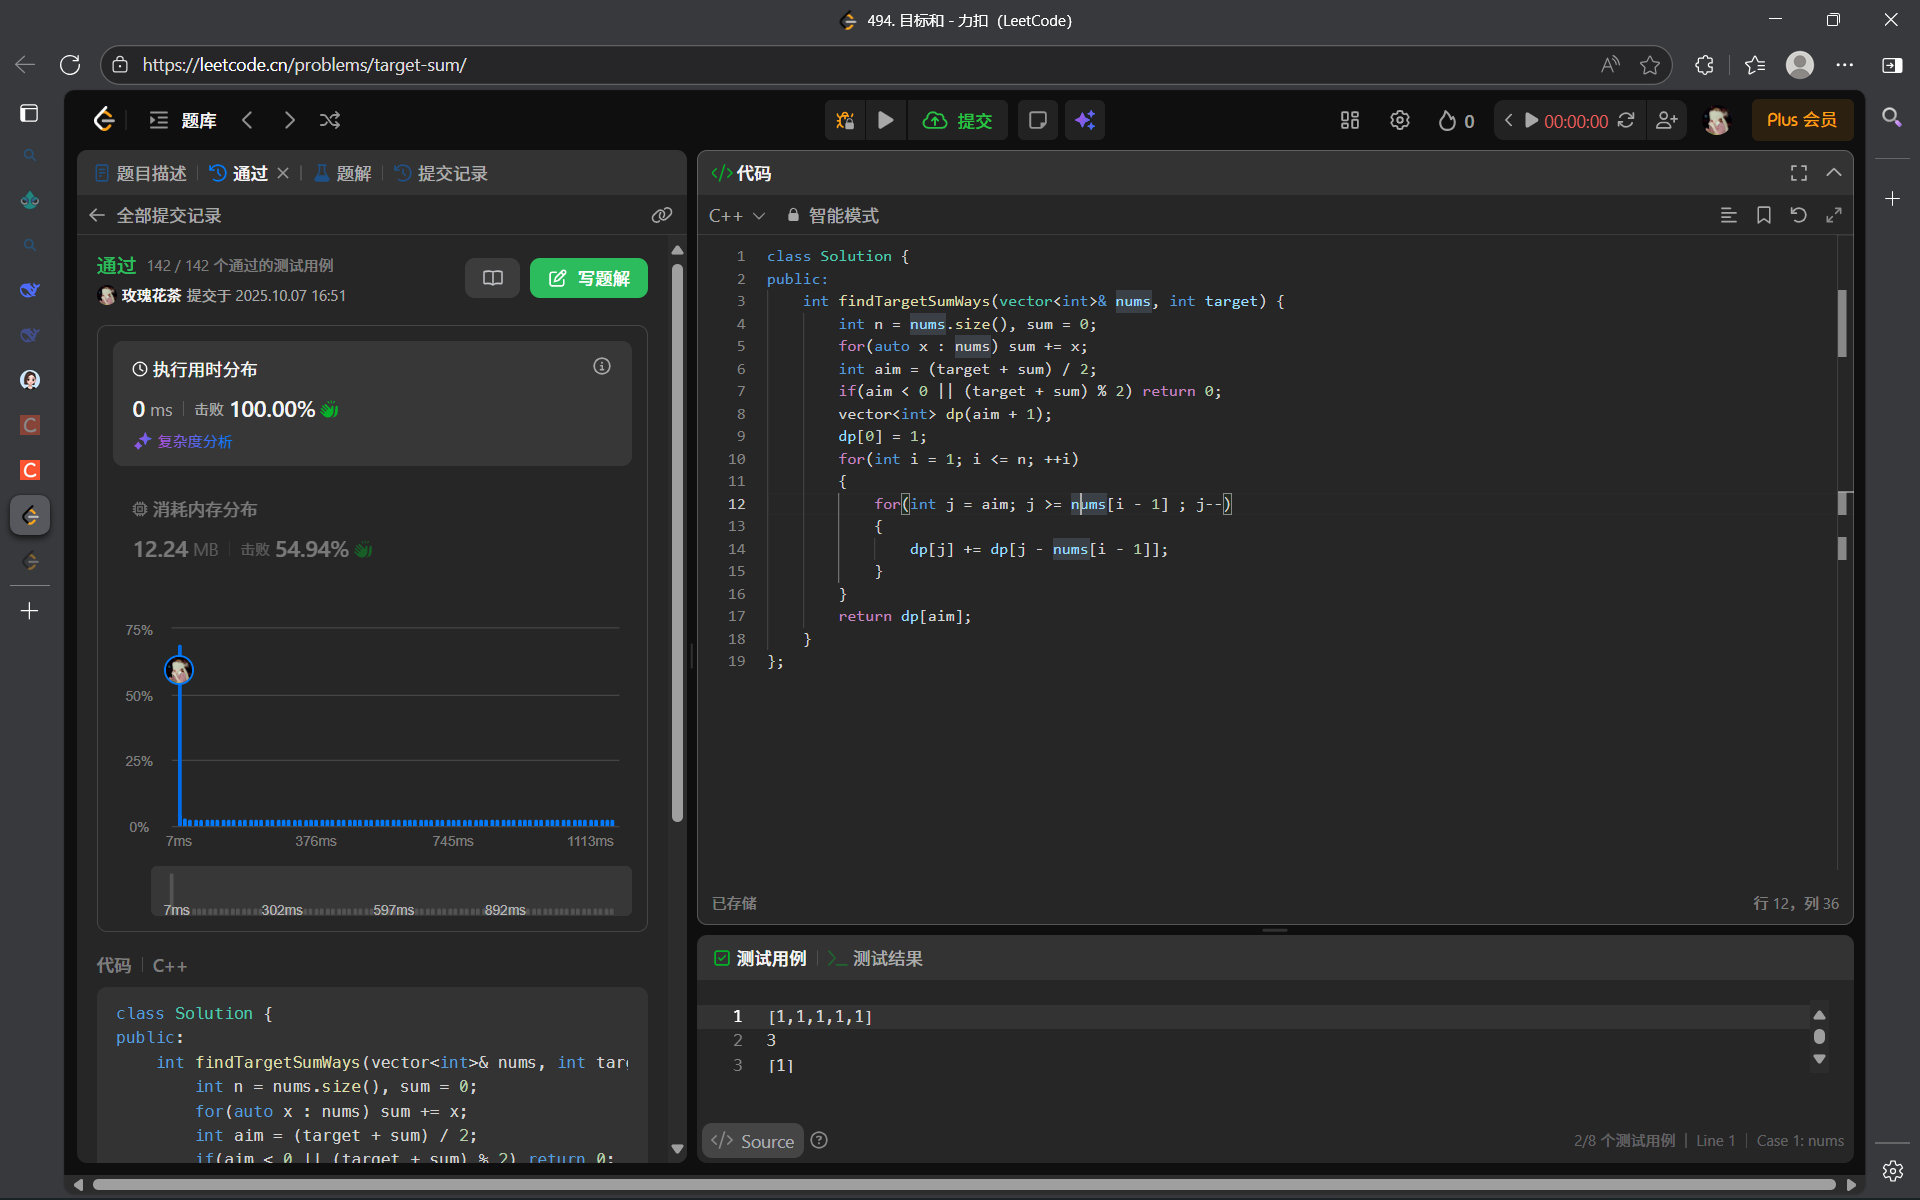The width and height of the screenshot is (1920, 1200).
Task: Switch to the 题目描述 tab
Action: click(x=141, y=173)
